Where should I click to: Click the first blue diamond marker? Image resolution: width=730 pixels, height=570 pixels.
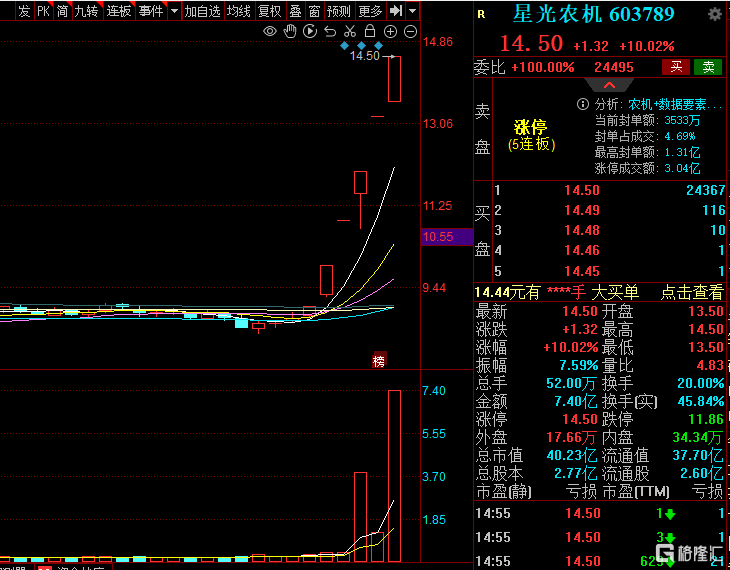(x=345, y=46)
